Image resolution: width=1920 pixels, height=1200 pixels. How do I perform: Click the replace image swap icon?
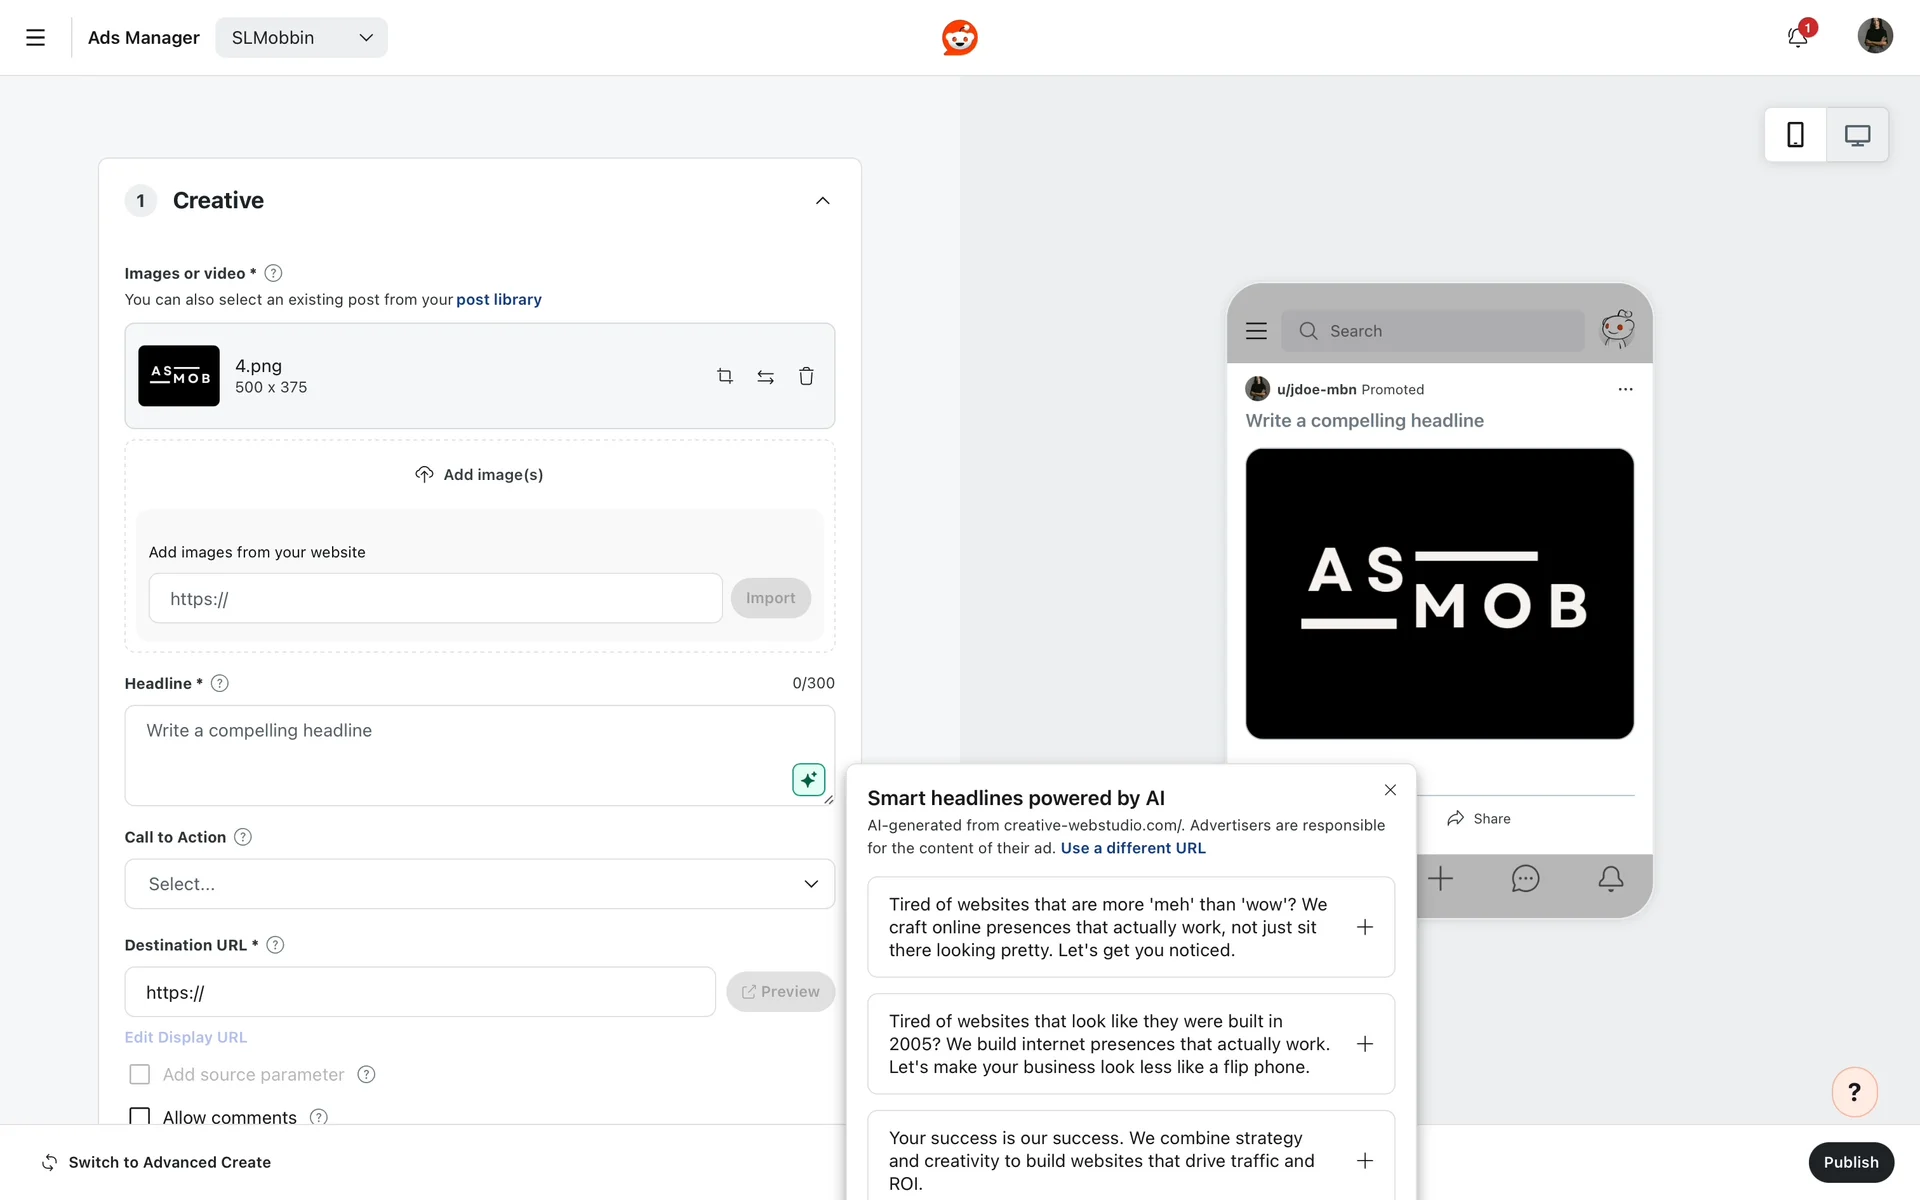point(765,377)
